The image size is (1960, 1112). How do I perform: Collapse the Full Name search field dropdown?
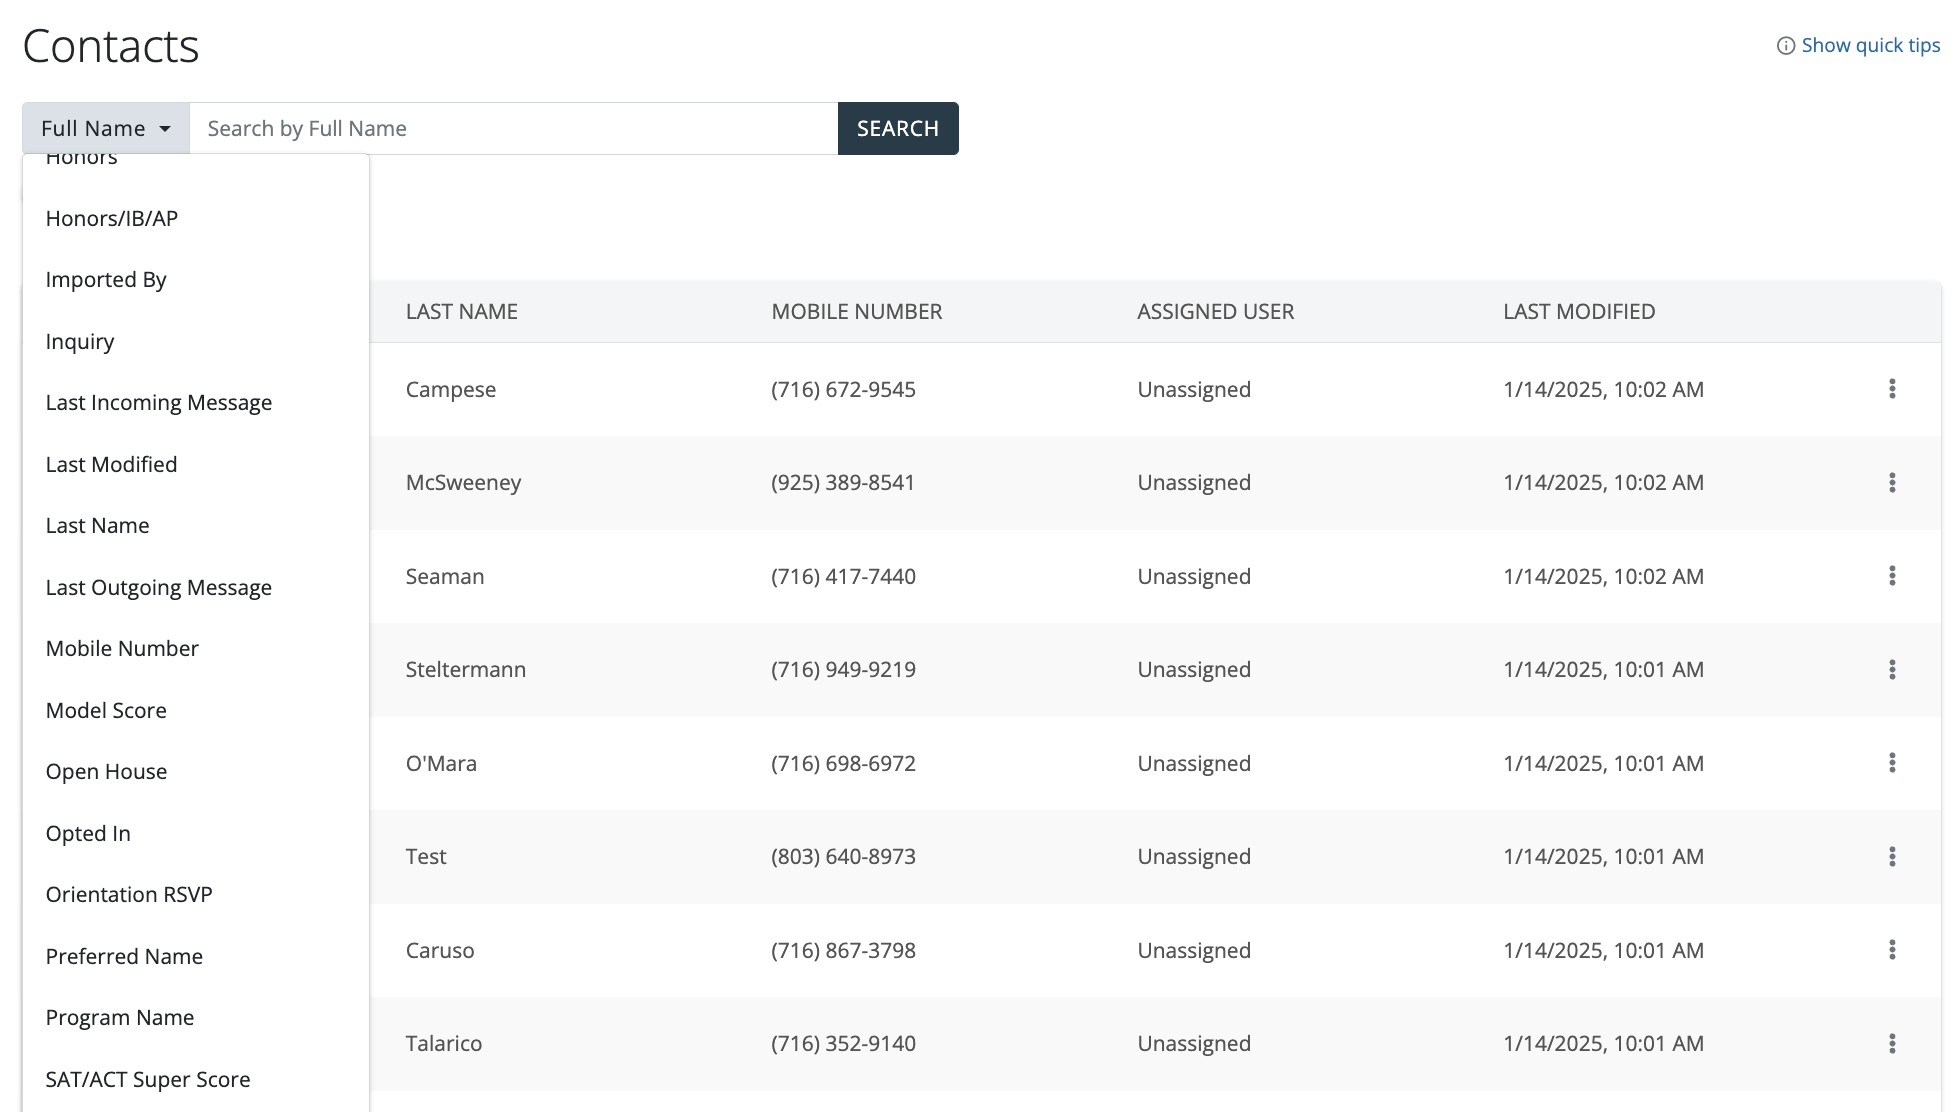click(x=106, y=128)
